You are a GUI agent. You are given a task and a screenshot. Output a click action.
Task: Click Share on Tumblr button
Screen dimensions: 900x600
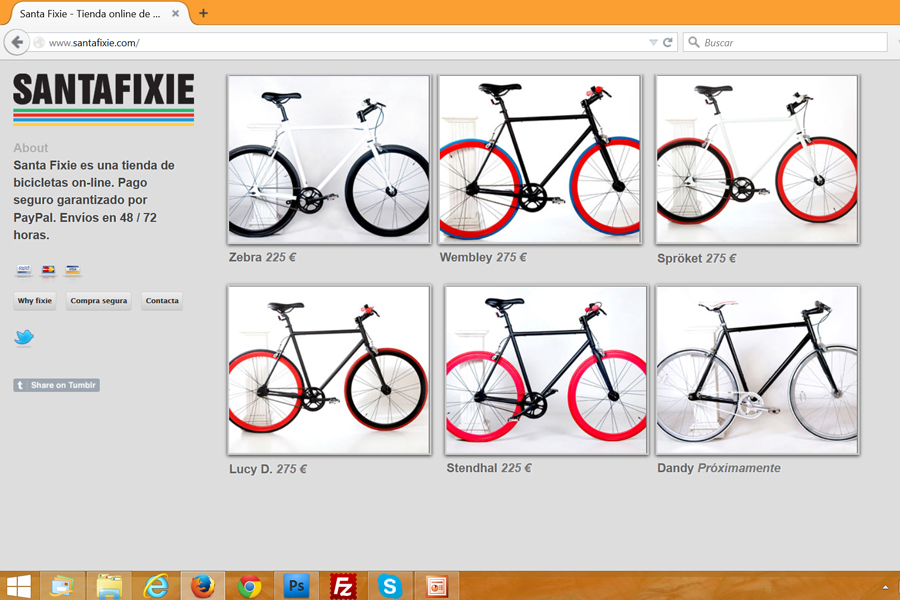(x=56, y=385)
